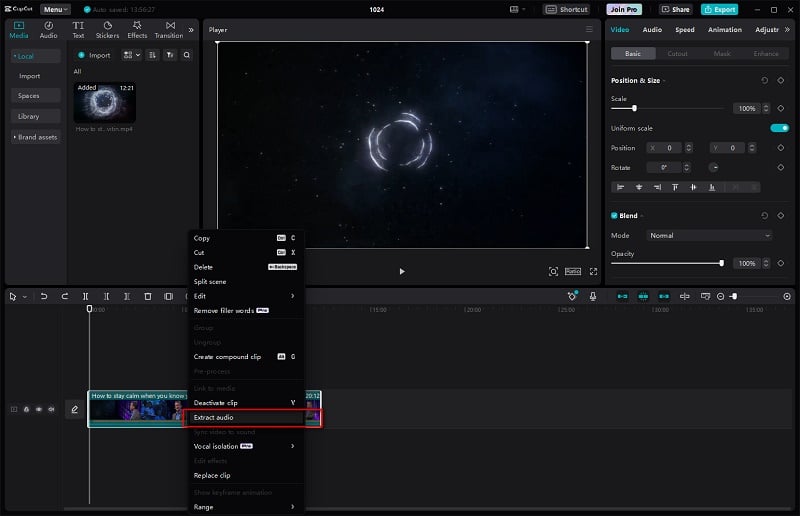Image resolution: width=800 pixels, height=516 pixels.
Task: Select the added video thumbnail in media bin
Action: (x=105, y=102)
